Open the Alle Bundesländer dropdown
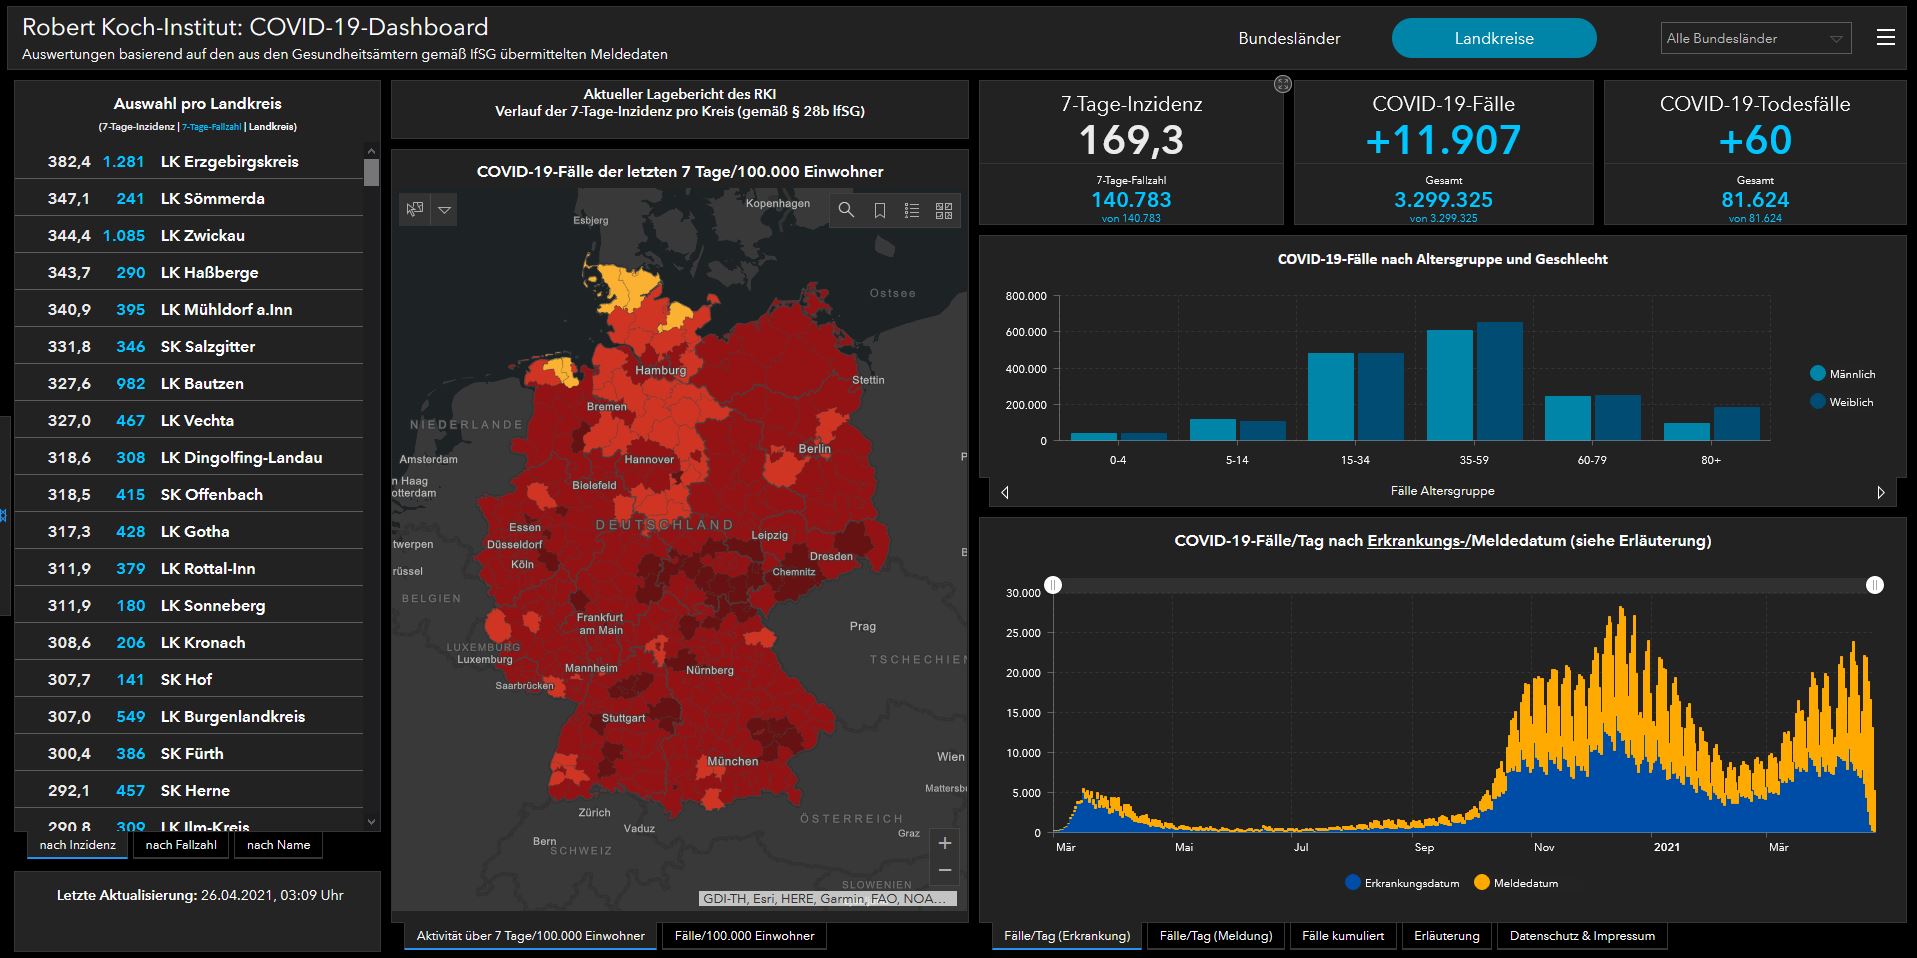This screenshot has width=1917, height=958. 1755,38
